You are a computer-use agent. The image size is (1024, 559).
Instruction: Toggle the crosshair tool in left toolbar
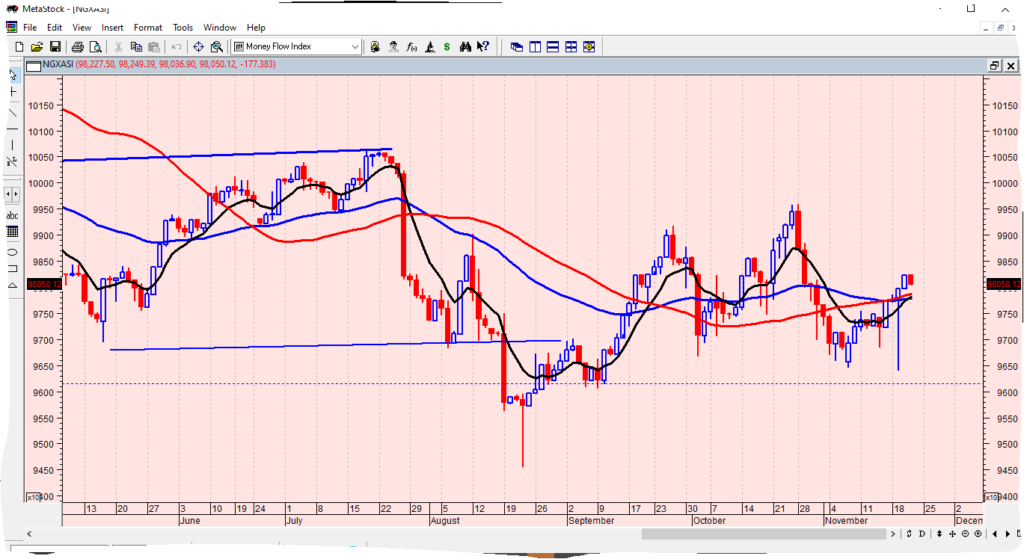click(13, 92)
